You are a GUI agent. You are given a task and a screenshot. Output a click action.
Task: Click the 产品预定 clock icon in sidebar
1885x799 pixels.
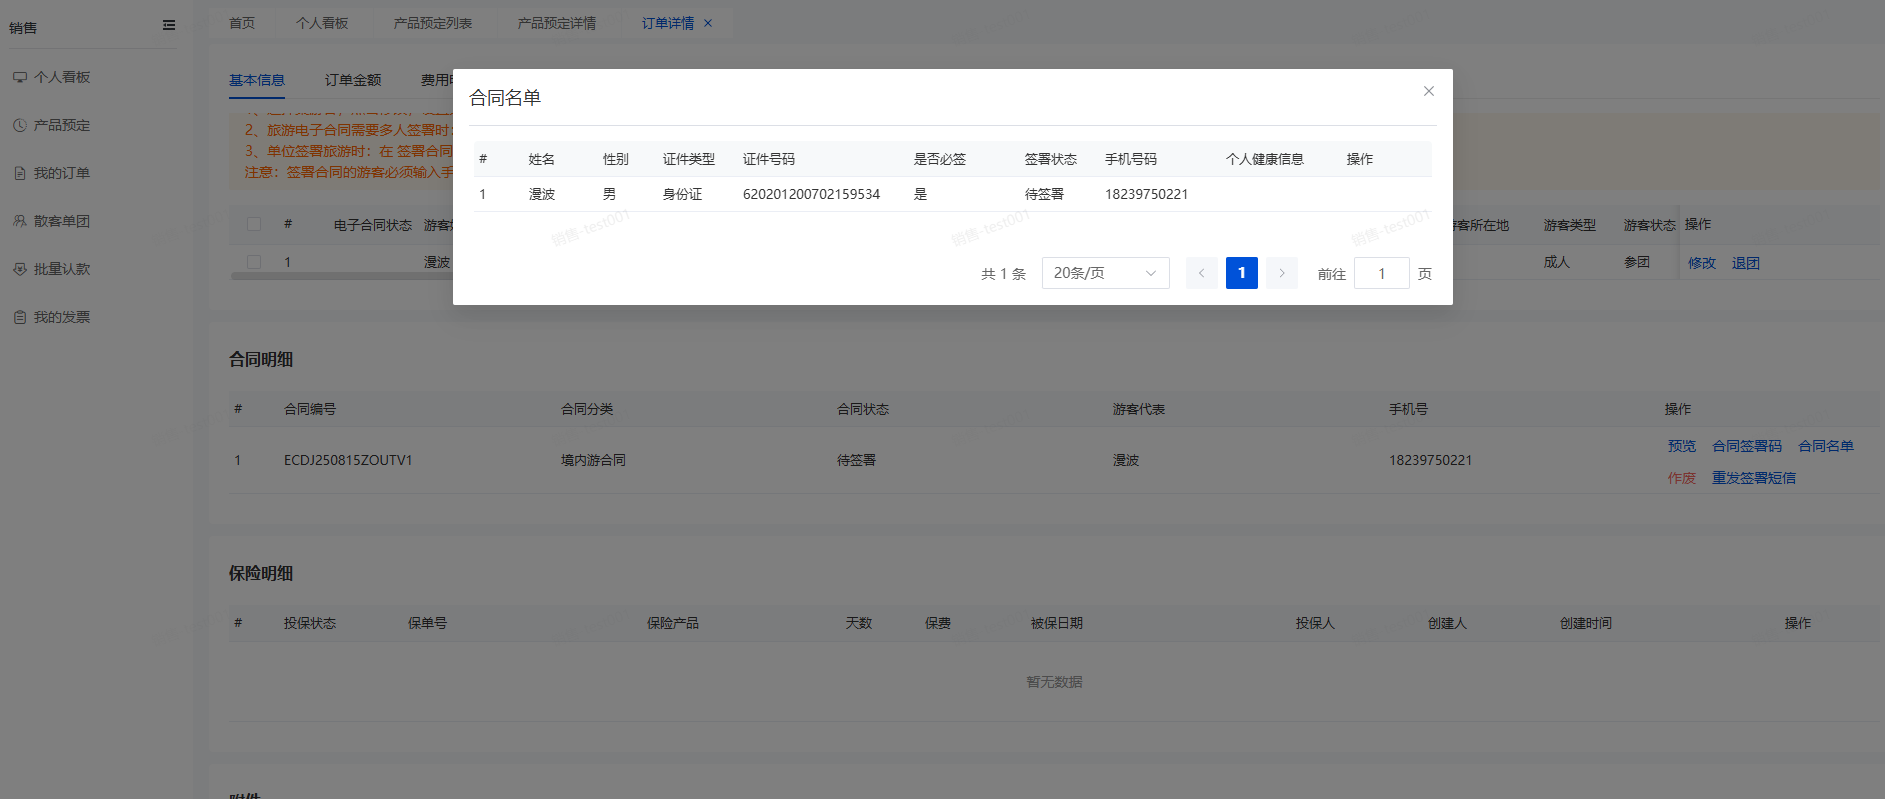pos(20,125)
